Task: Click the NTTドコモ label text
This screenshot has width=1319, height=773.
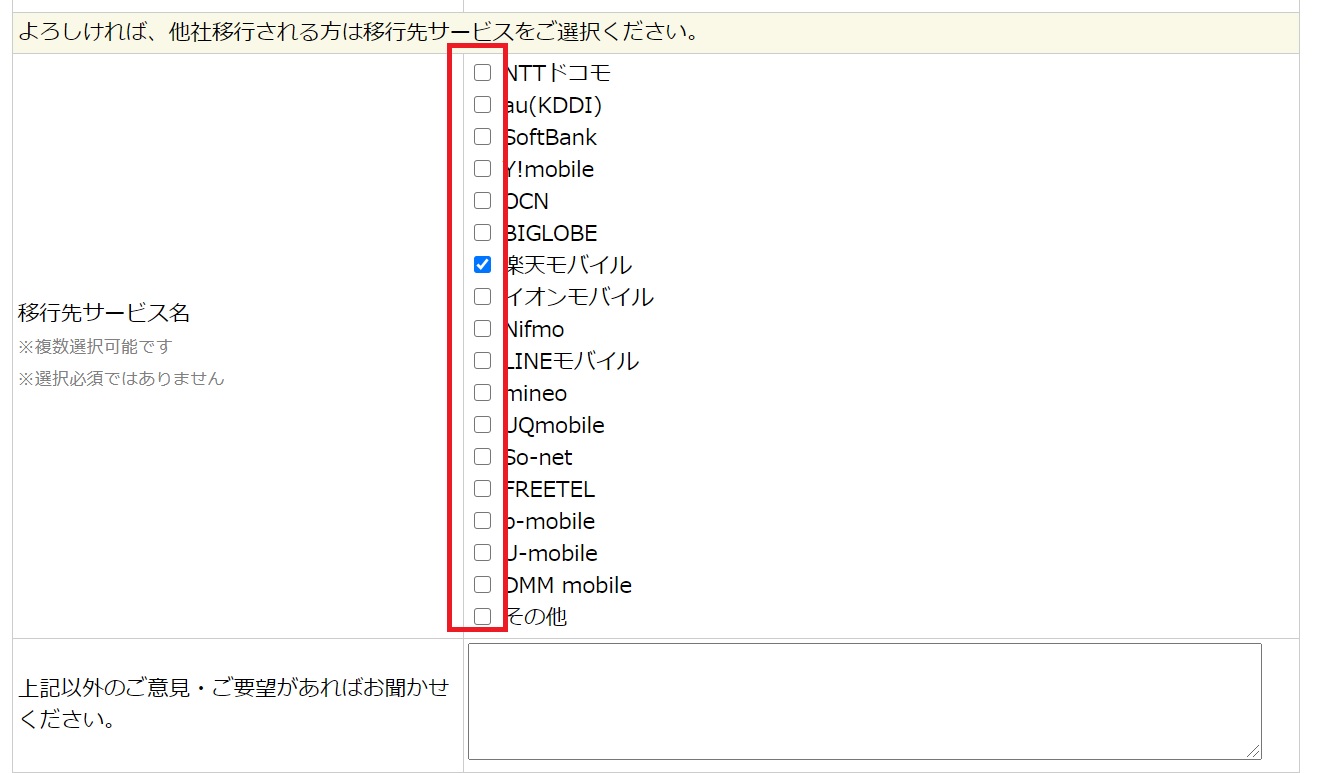Action: pos(557,73)
